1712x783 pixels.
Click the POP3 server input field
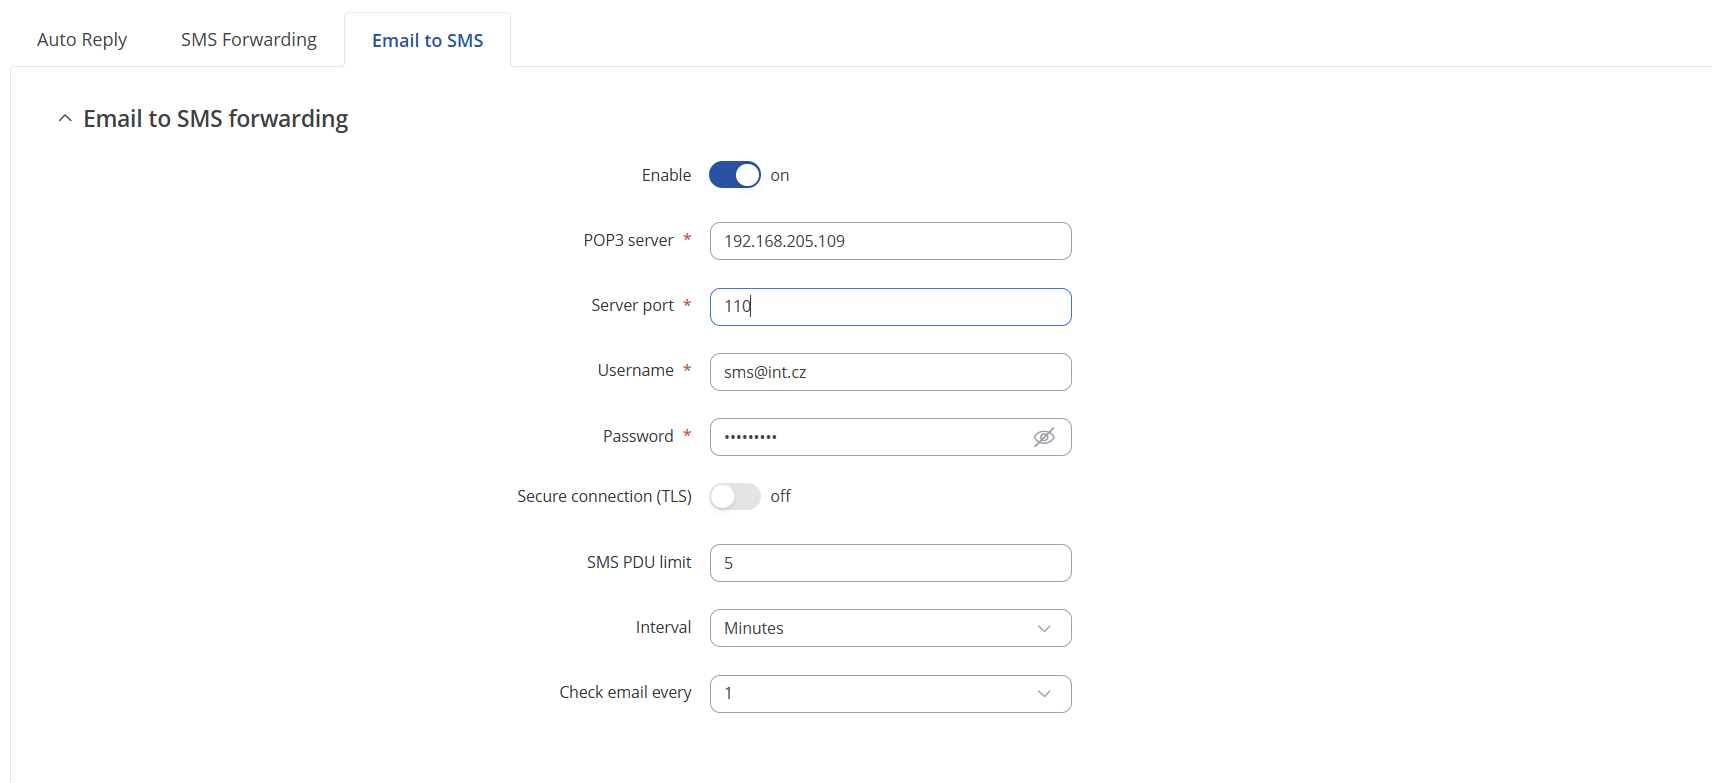[x=890, y=241]
